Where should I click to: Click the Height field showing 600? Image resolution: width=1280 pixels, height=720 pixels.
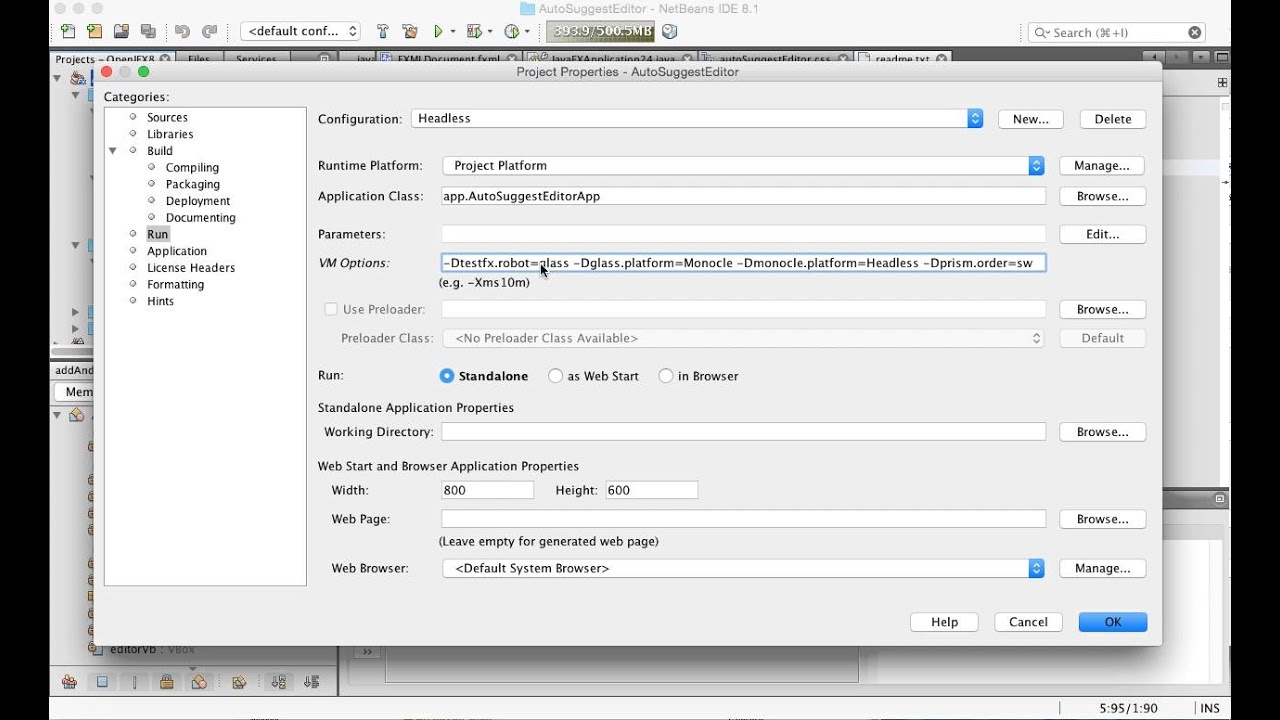(651, 490)
